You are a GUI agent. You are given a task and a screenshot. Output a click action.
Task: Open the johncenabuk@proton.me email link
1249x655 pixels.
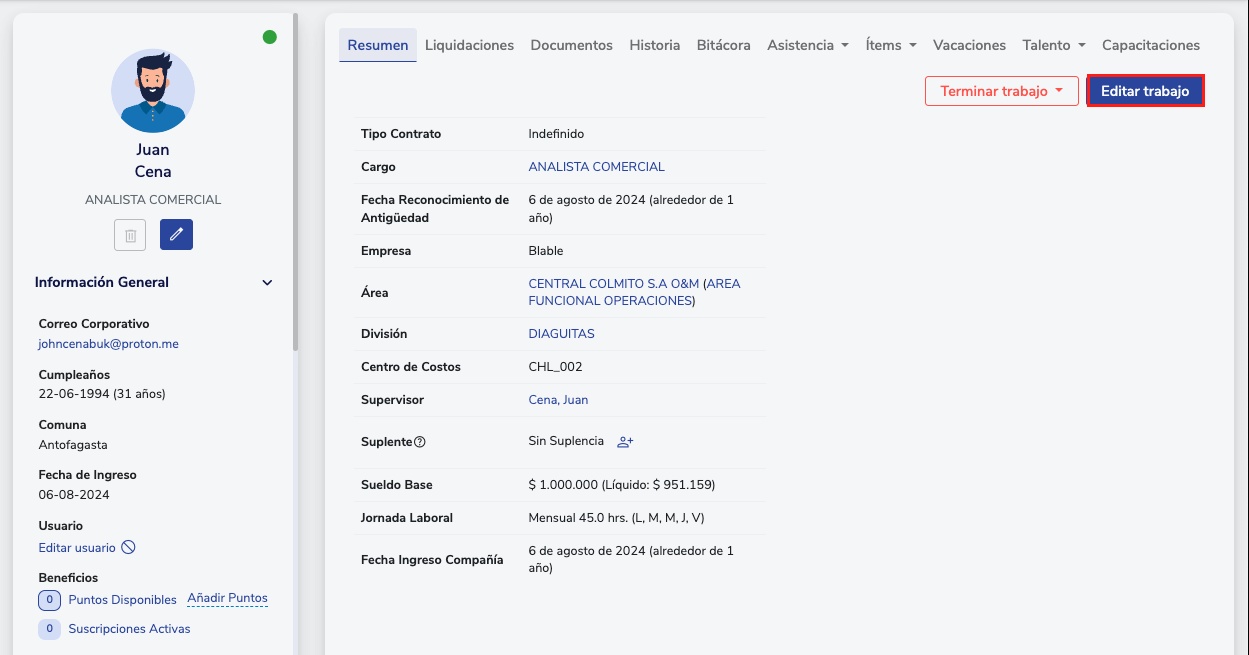click(x=108, y=344)
